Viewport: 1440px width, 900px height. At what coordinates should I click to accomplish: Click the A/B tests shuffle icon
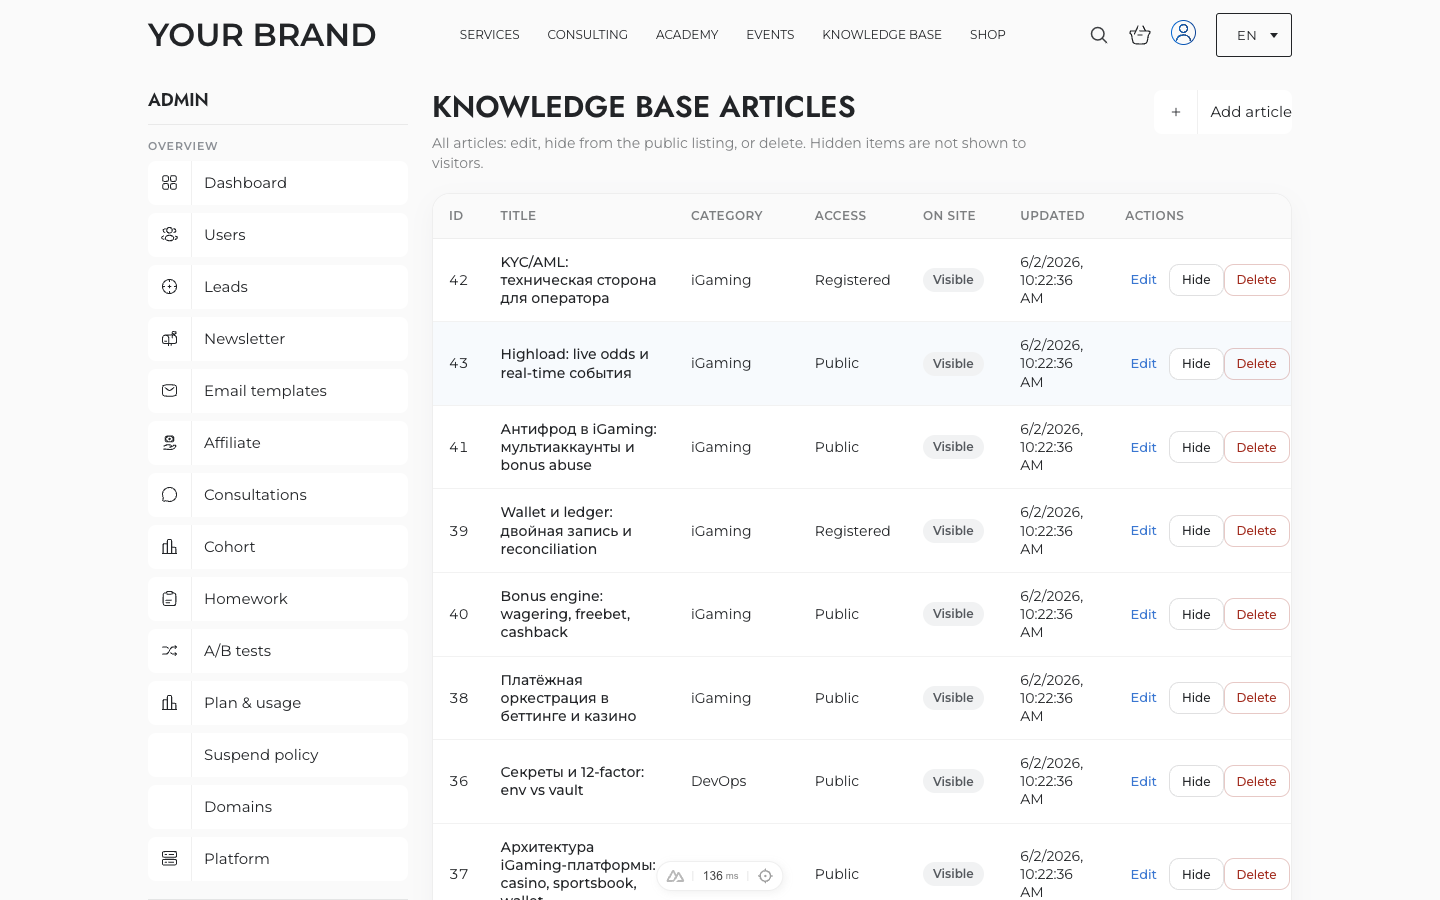pos(170,651)
